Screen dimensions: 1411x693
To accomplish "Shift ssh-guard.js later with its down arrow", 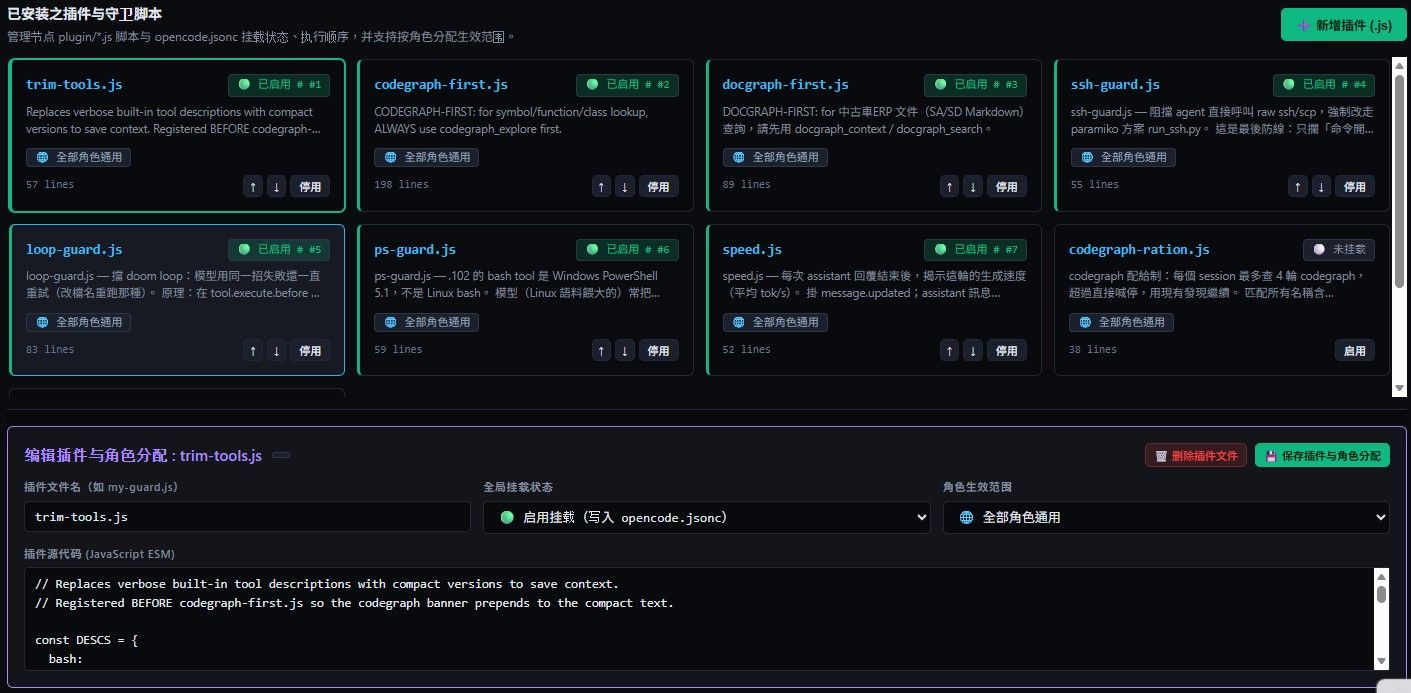I will pos(1322,186).
